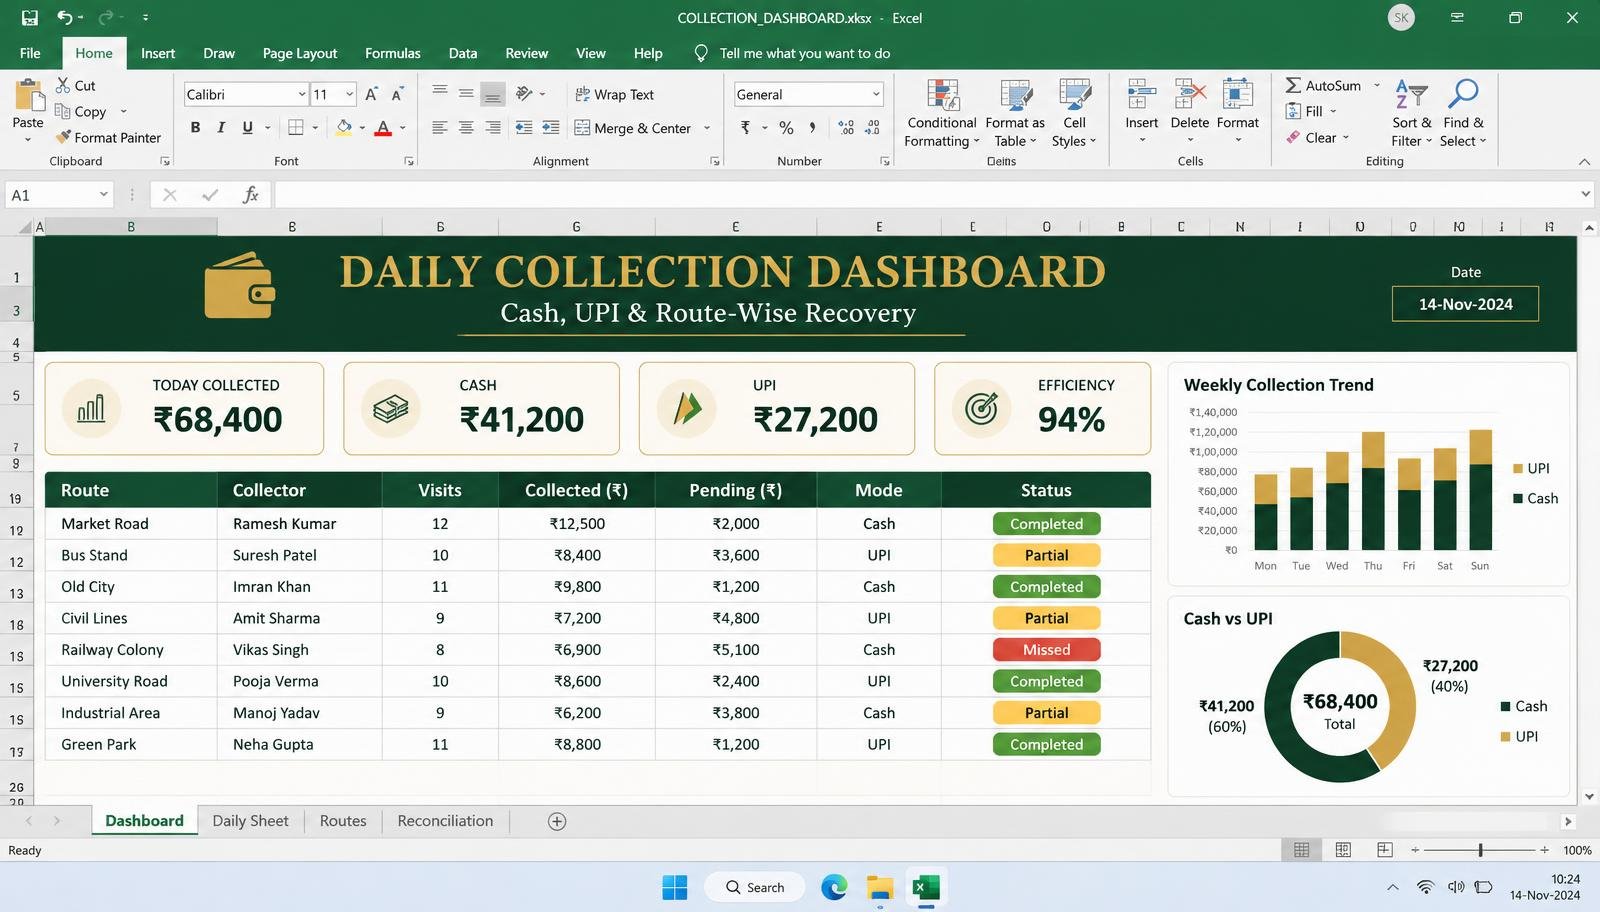The height and width of the screenshot is (912, 1600).
Task: Click the Cut scissors icon
Action: (x=63, y=85)
